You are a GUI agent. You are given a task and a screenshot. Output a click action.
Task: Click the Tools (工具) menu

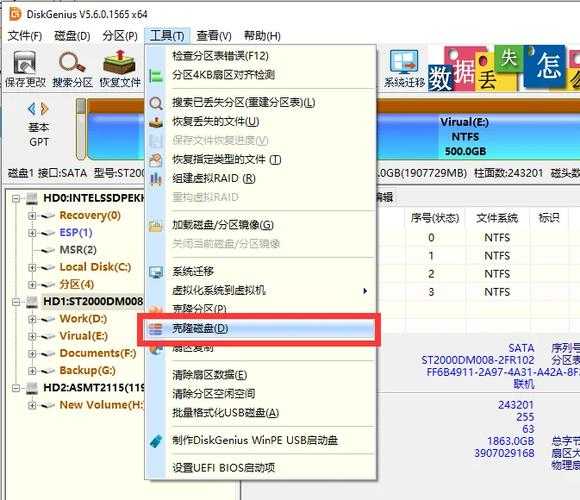[167, 36]
